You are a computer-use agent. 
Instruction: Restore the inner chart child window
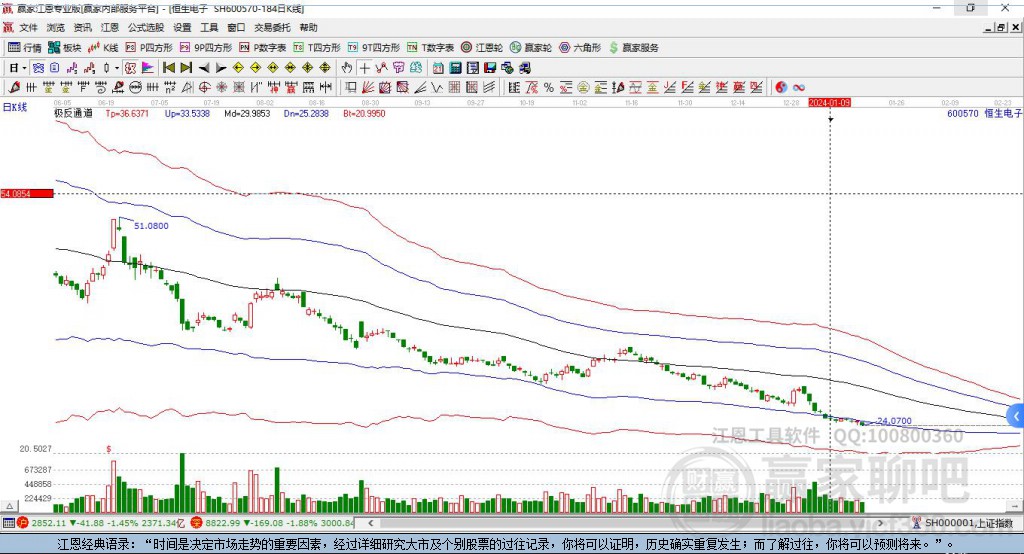click(1001, 27)
